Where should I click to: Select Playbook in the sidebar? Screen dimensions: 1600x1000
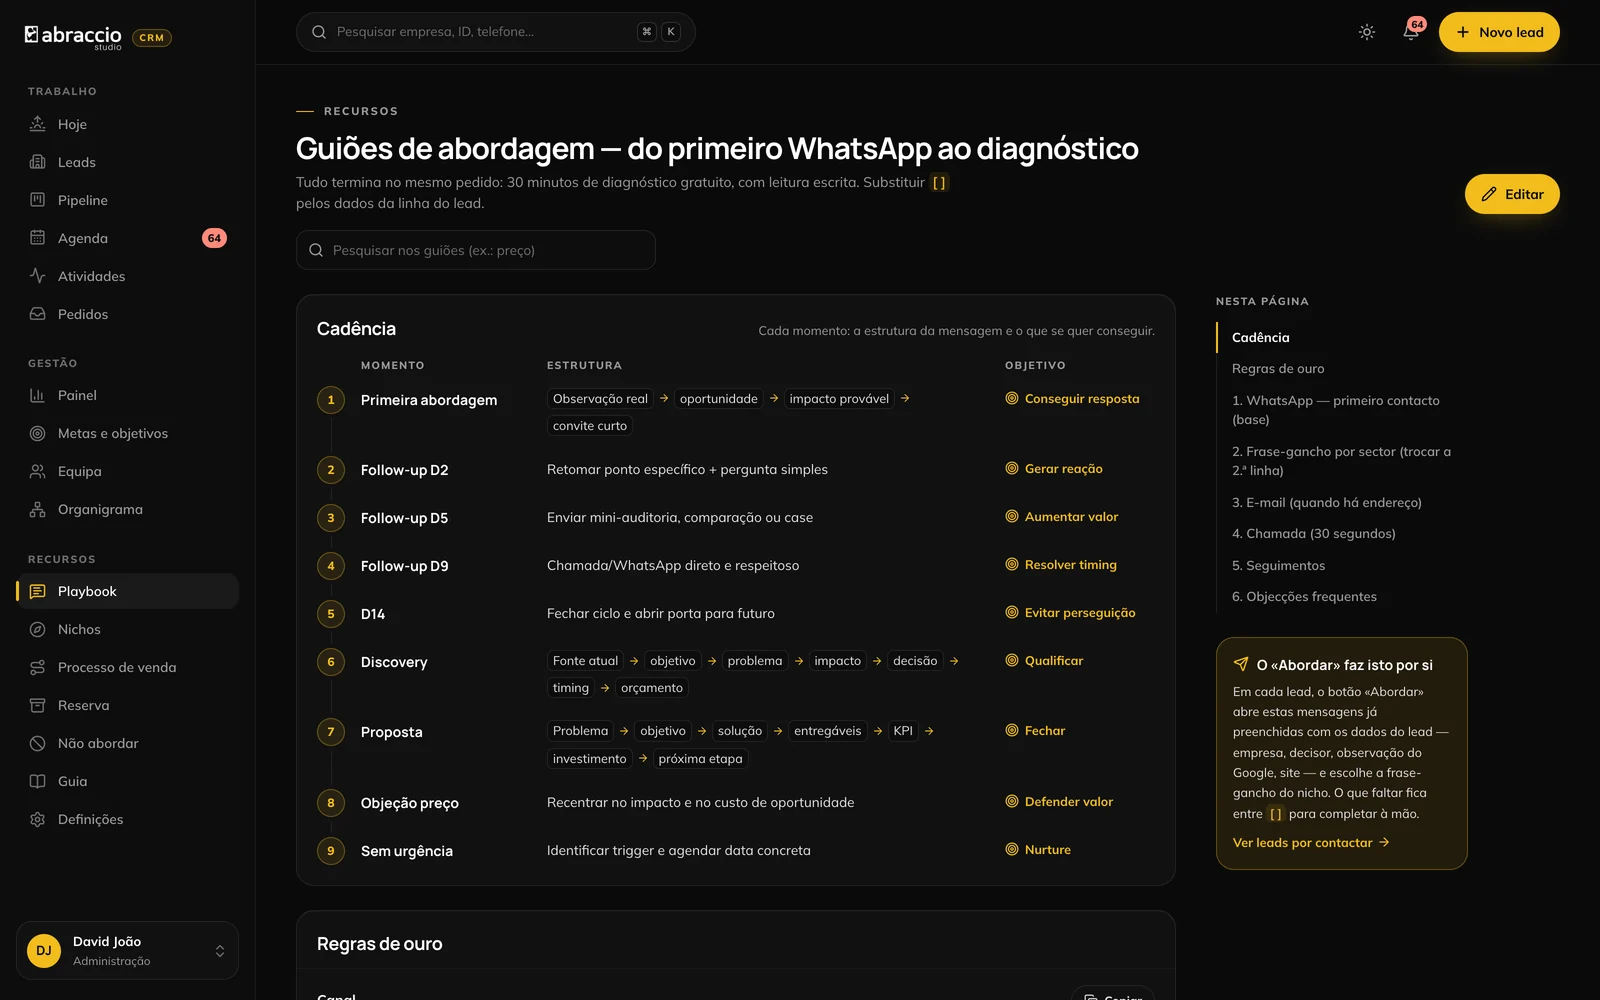point(128,591)
